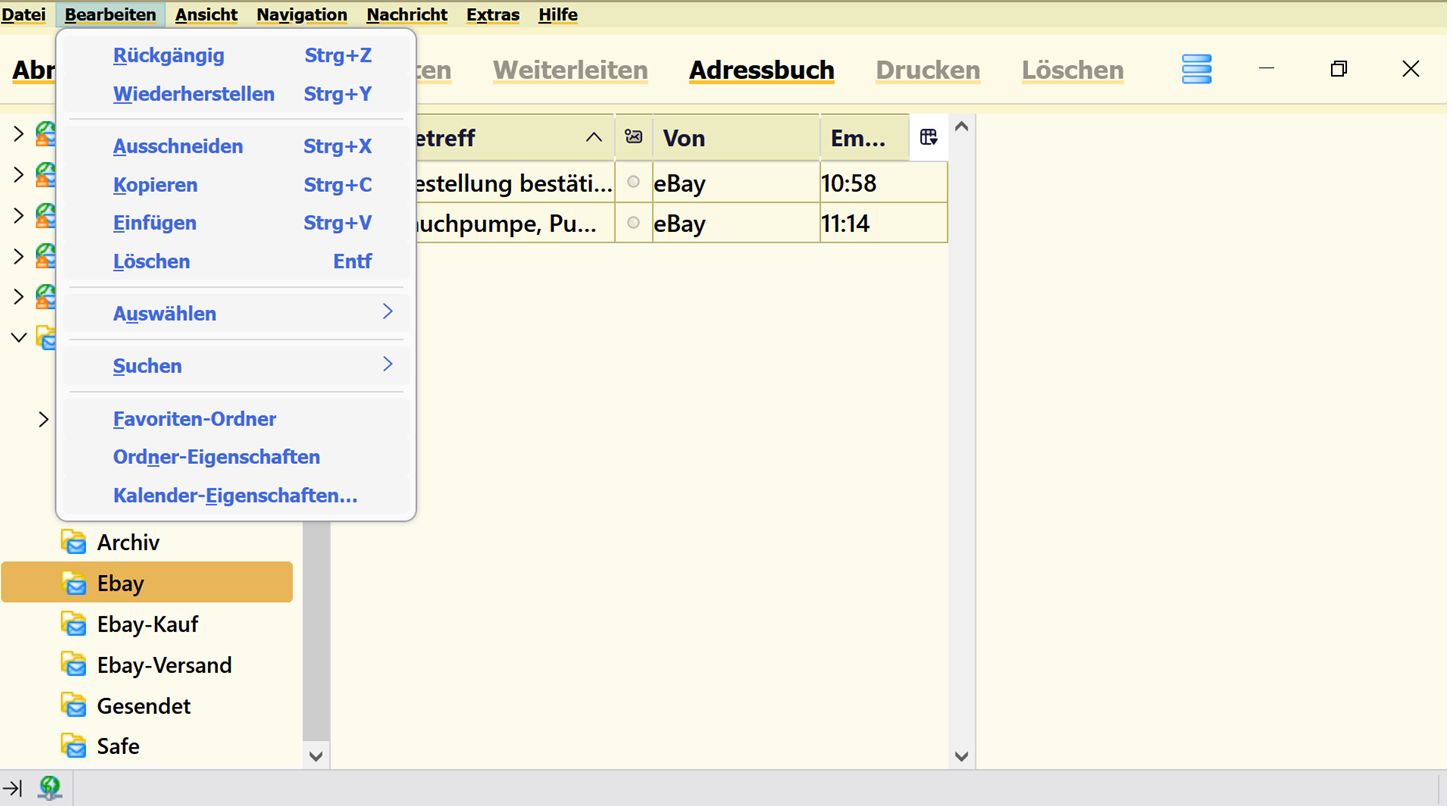Click the Weiterleiten toolbar button
Image resolution: width=1451 pixels, height=806 pixels.
click(570, 70)
